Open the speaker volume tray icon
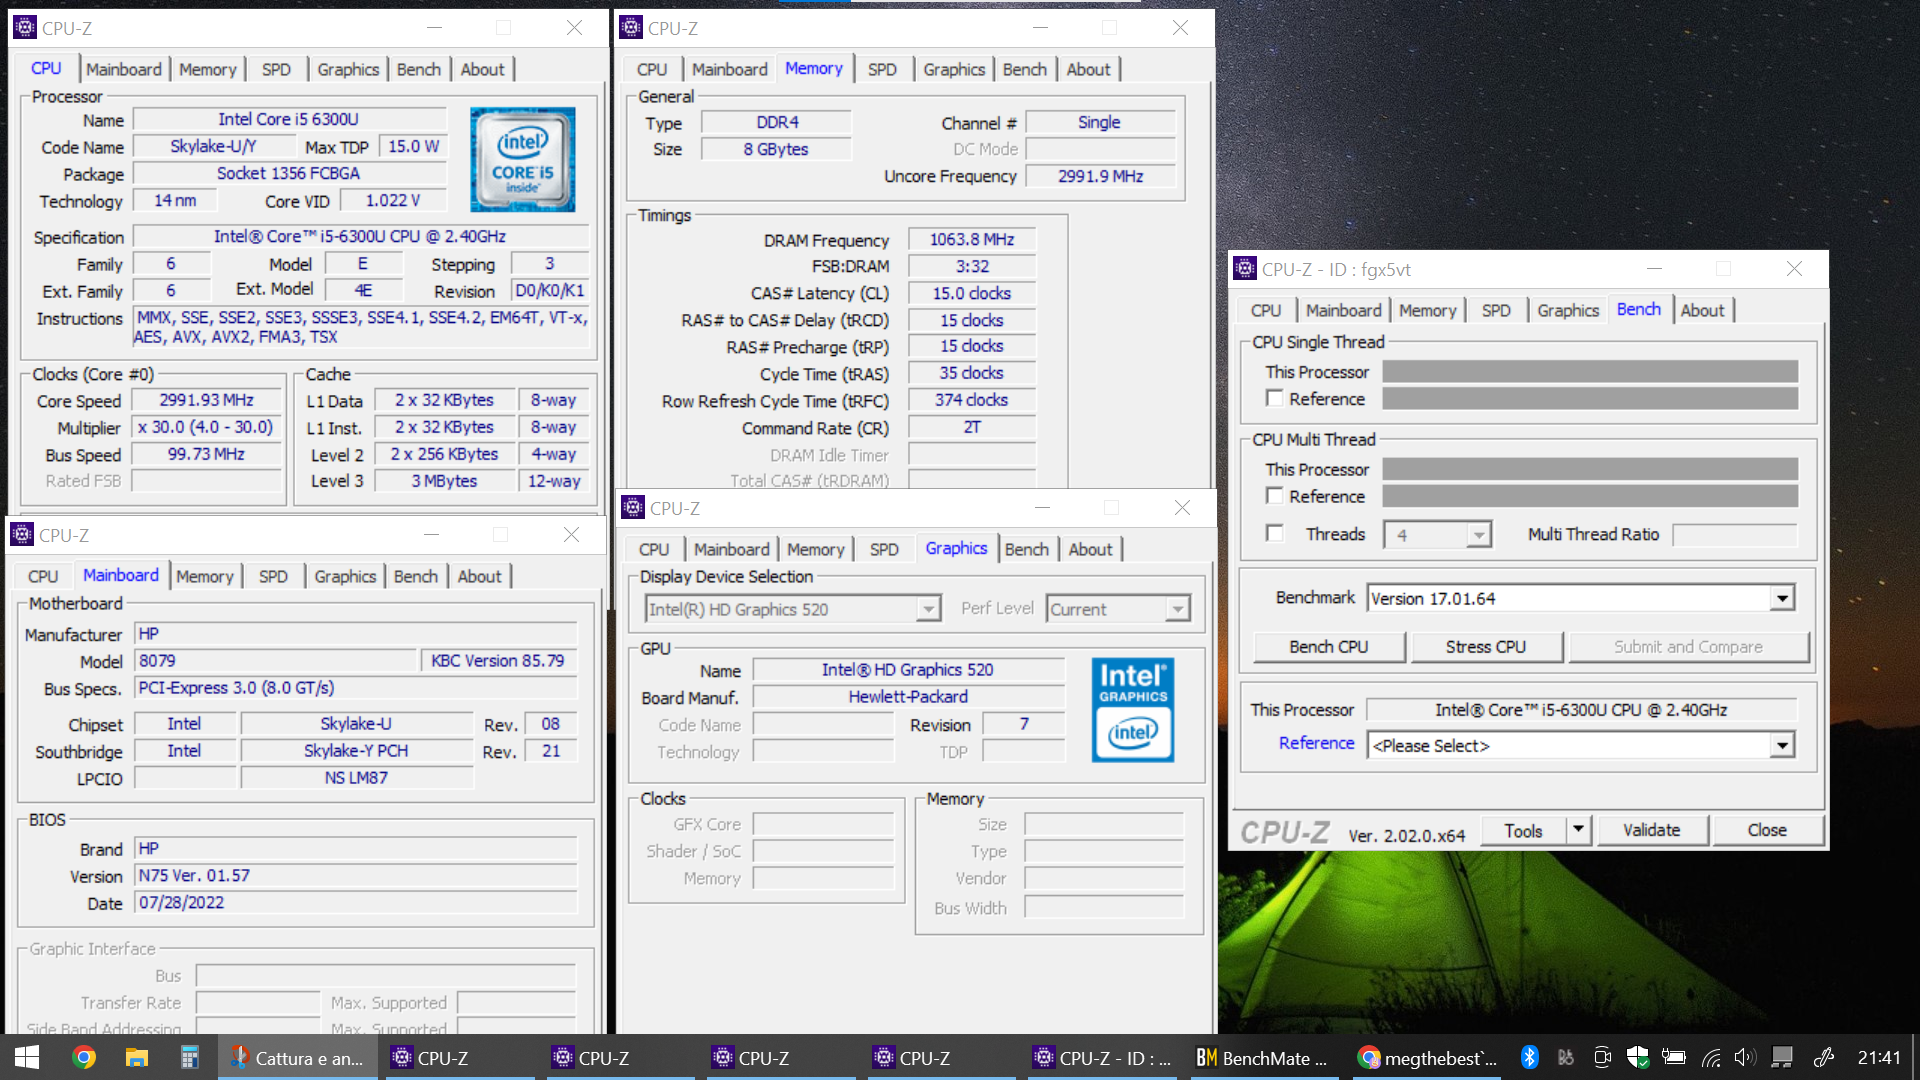The image size is (1920, 1080). pyautogui.click(x=1746, y=1057)
